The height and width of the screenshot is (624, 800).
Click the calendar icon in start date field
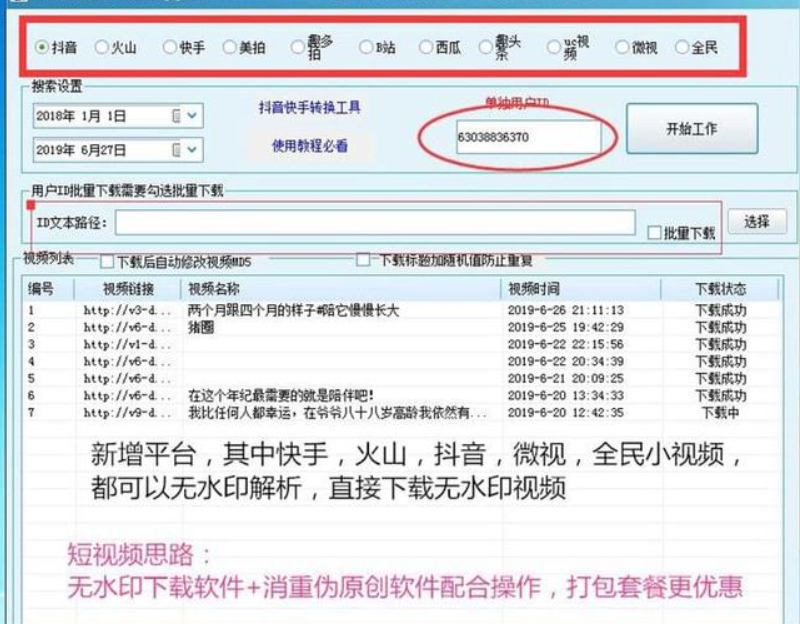176,116
